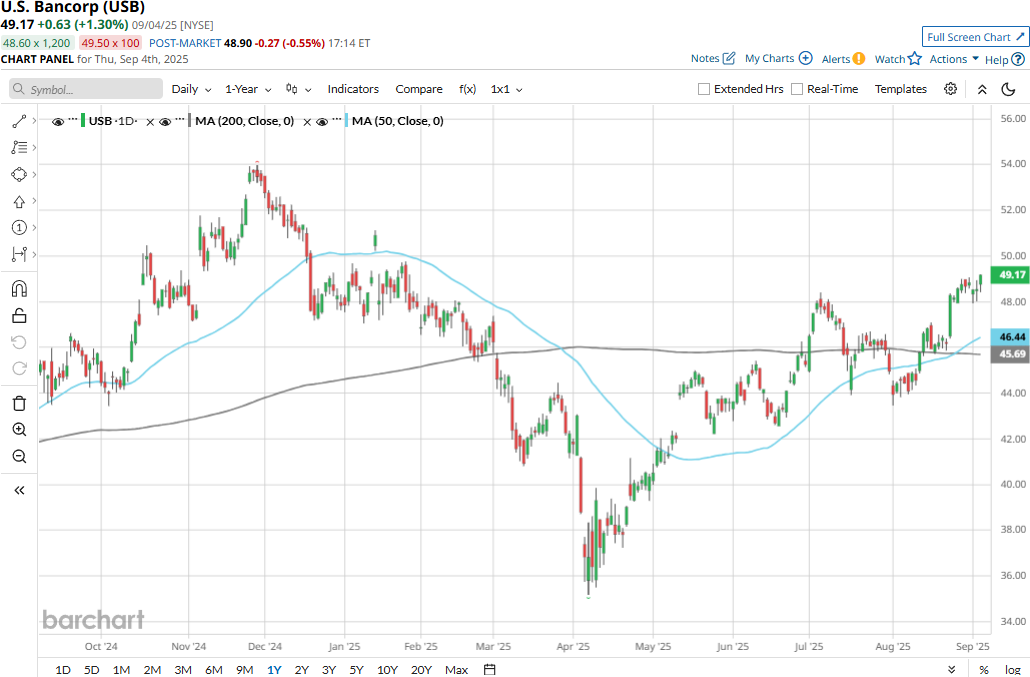The width and height of the screenshot is (1030, 677).
Task: Click the redo arrow icon
Action: coord(19,368)
